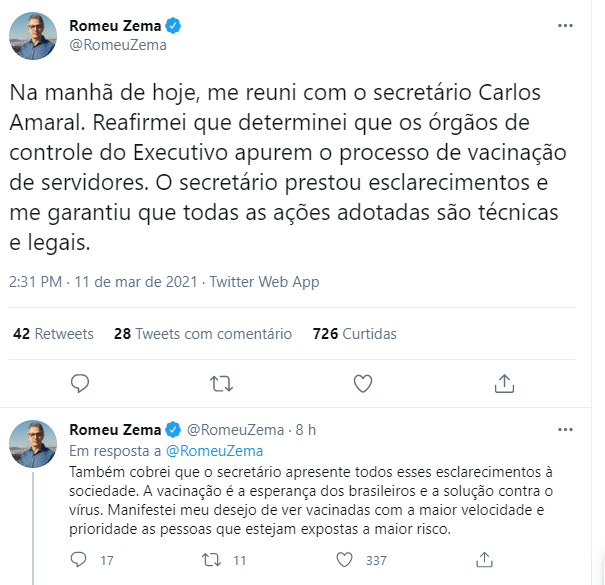
Task: Click Romeu Zema avatar on reply tweet
Action: tap(33, 443)
